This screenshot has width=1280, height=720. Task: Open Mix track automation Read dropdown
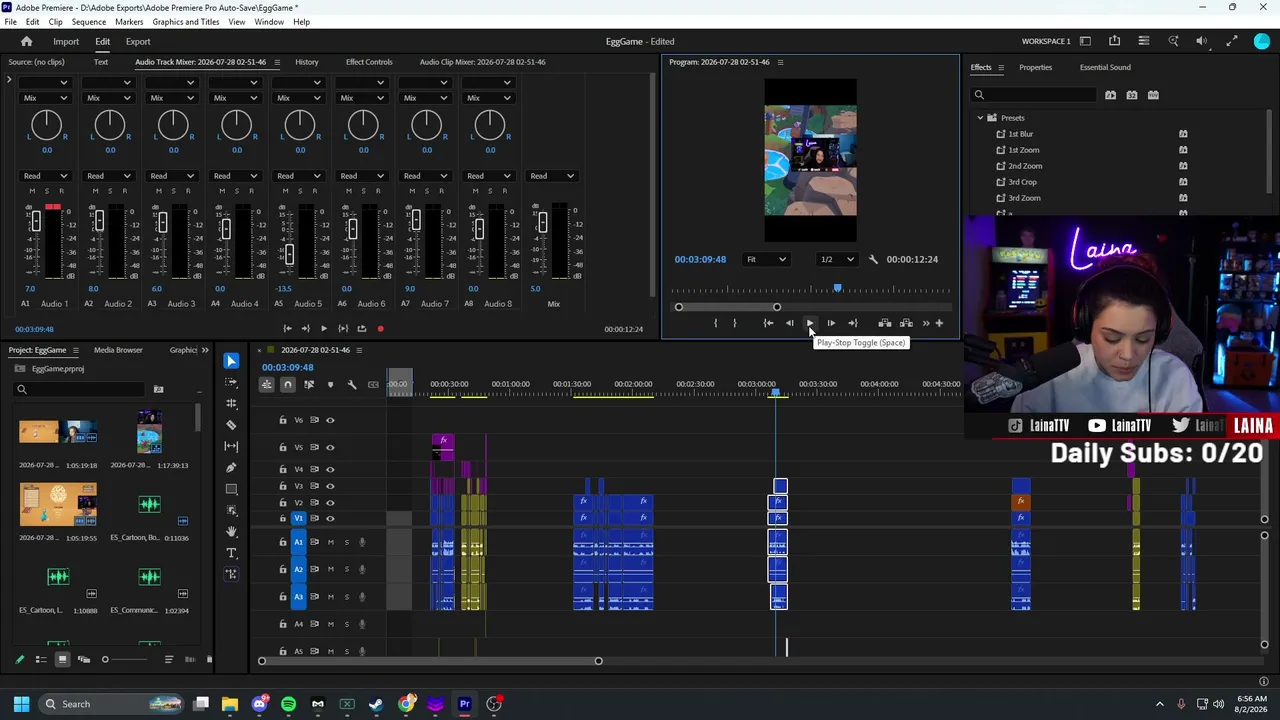point(552,176)
